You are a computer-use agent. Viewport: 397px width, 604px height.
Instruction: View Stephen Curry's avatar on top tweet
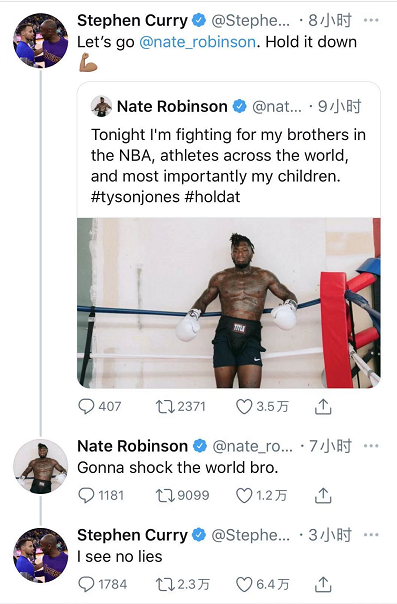[x=40, y=40]
